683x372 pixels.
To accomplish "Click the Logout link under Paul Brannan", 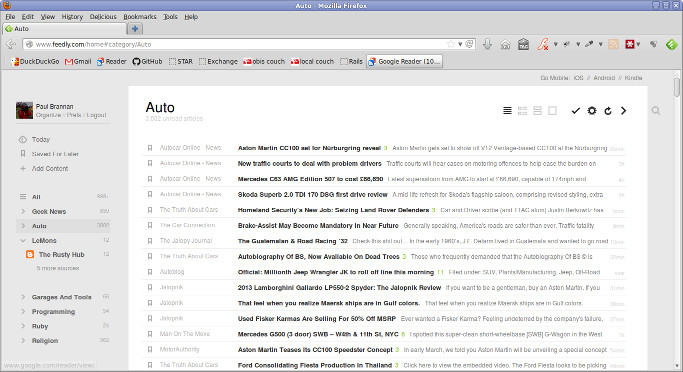I will click(96, 115).
